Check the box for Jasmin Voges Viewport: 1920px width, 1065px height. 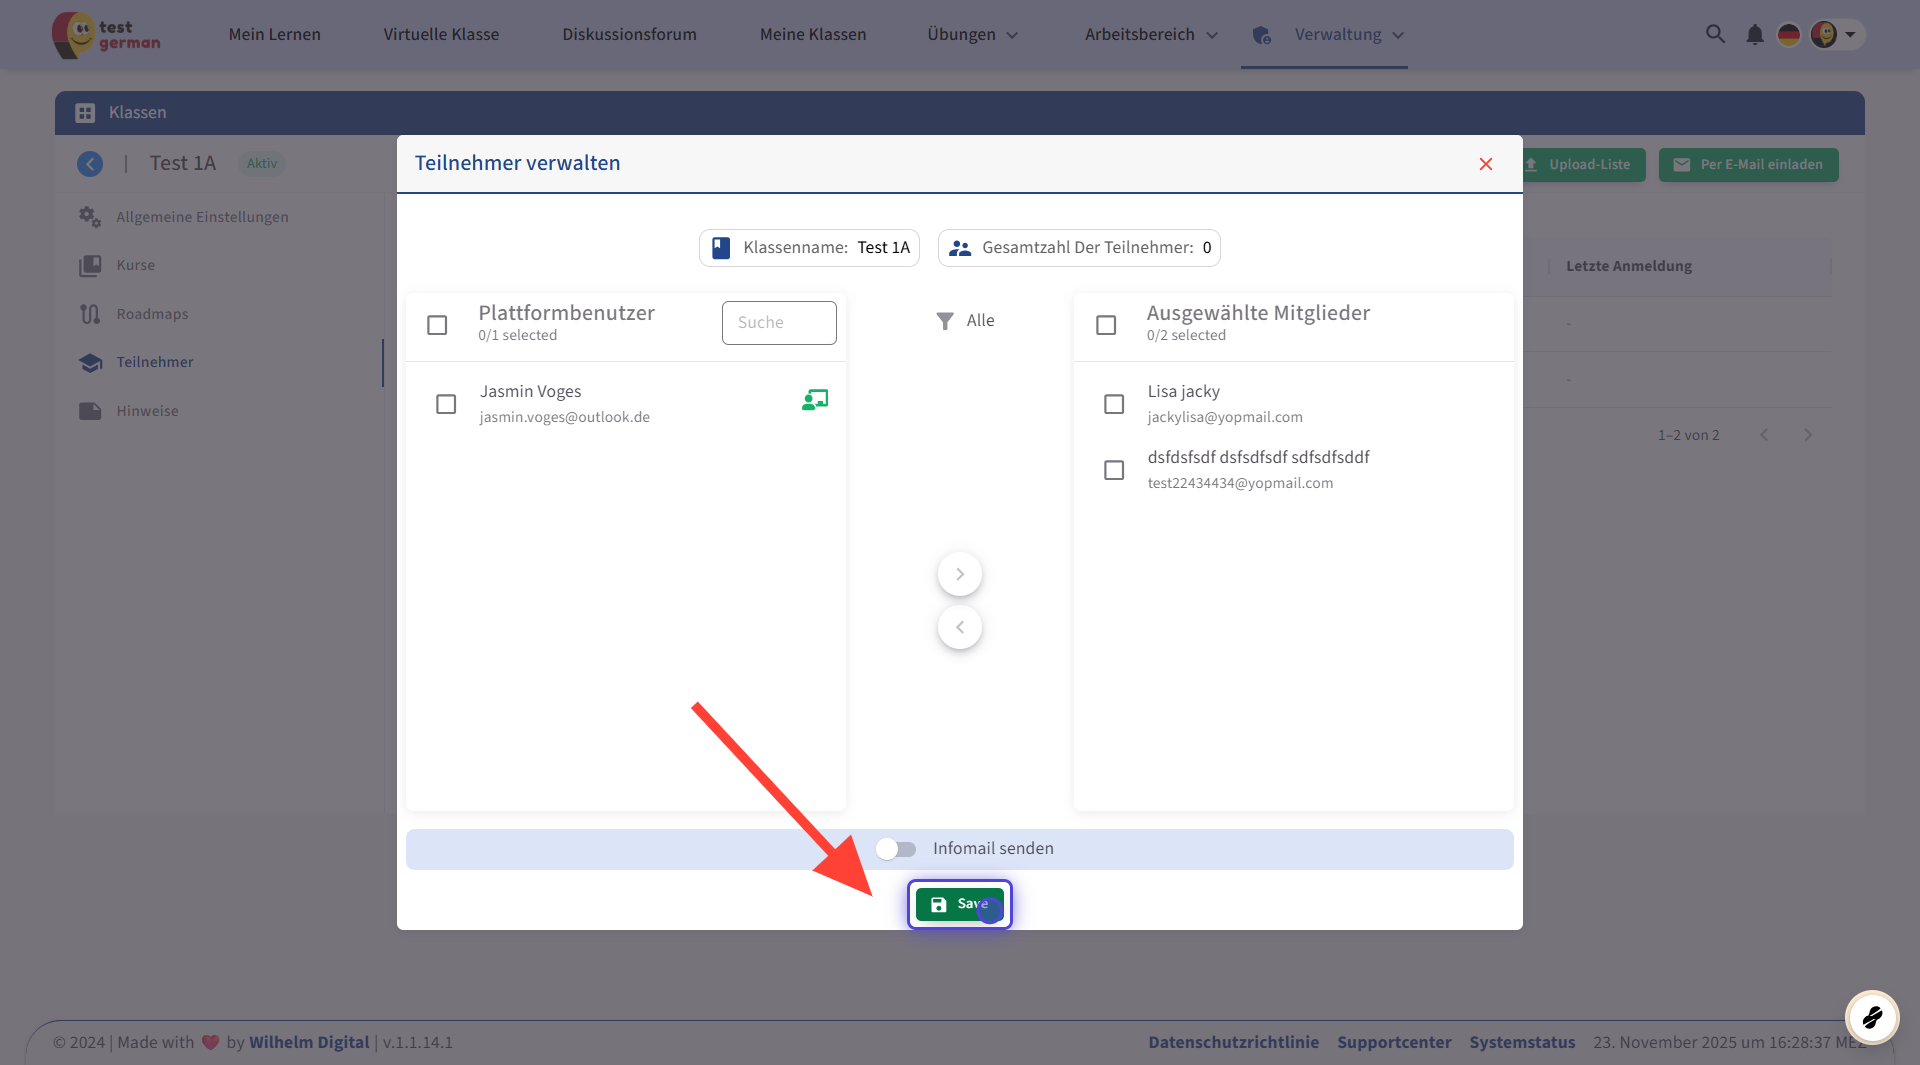(446, 404)
